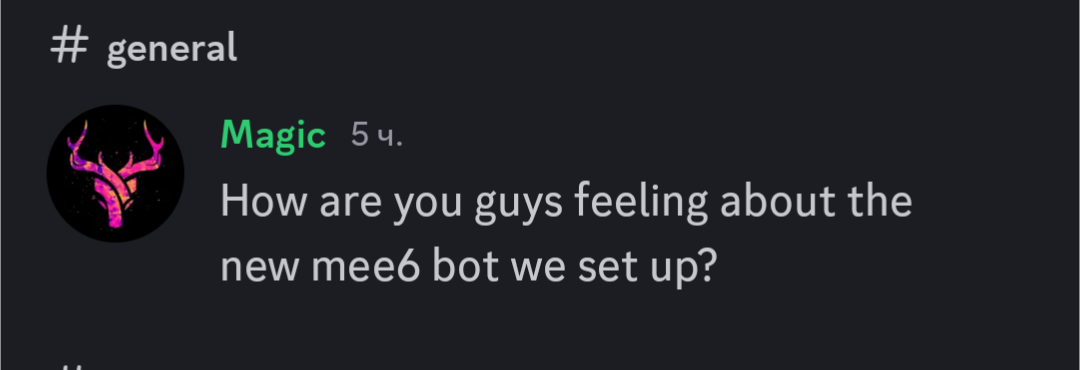Click the 5 ч. message timestamp
This screenshot has width=1080, height=370.
click(376, 135)
